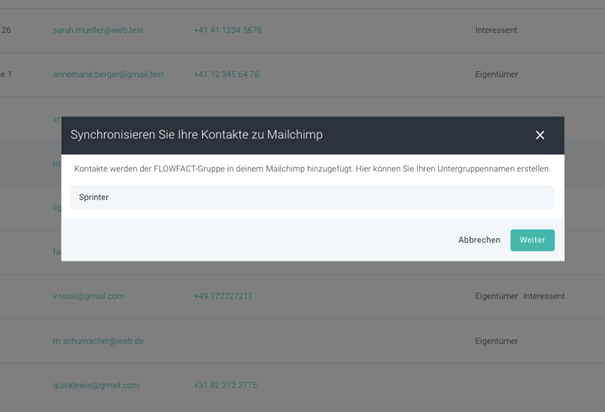Viewport: 605px width, 412px height.
Task: Open email link quicklewis@gmail.com
Action: pos(96,385)
